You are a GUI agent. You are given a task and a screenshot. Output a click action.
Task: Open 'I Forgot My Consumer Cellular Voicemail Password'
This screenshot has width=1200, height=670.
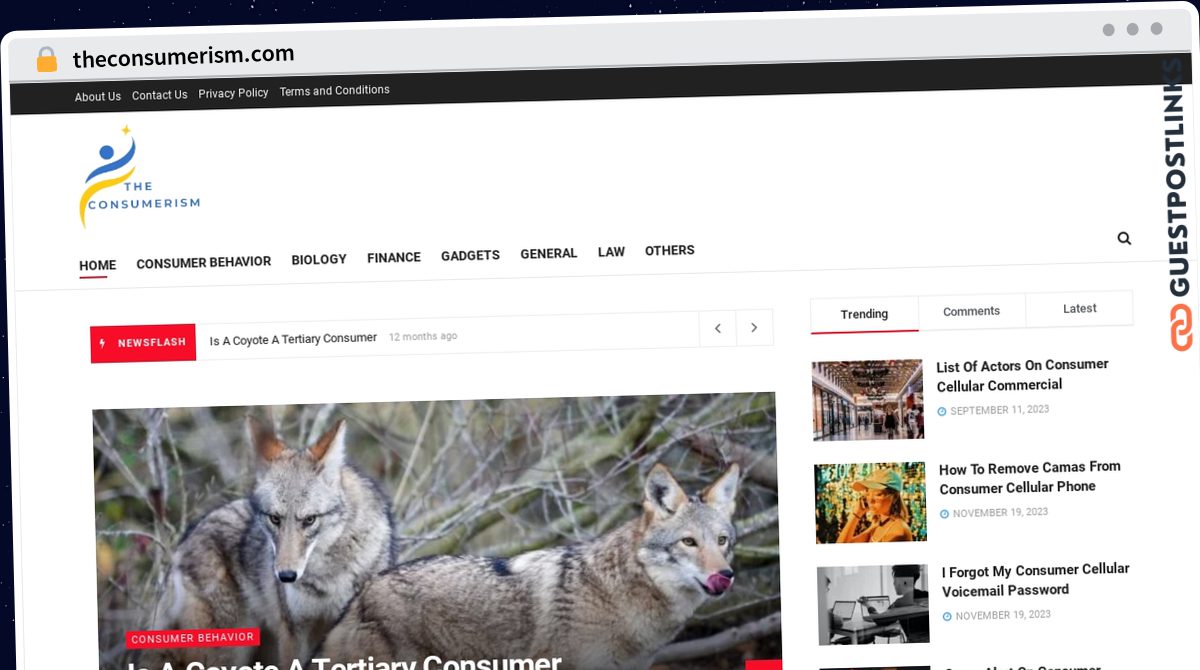[x=1036, y=580]
